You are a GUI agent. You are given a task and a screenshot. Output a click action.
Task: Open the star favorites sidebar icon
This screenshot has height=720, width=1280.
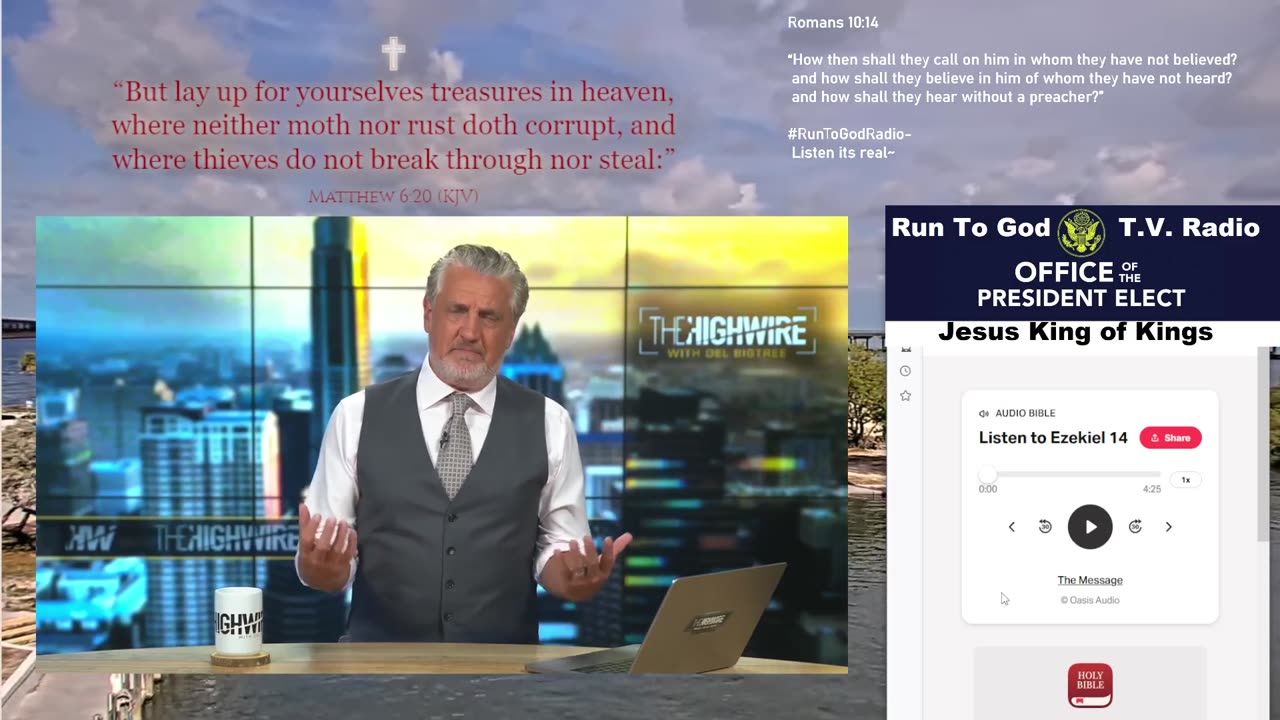click(x=905, y=396)
